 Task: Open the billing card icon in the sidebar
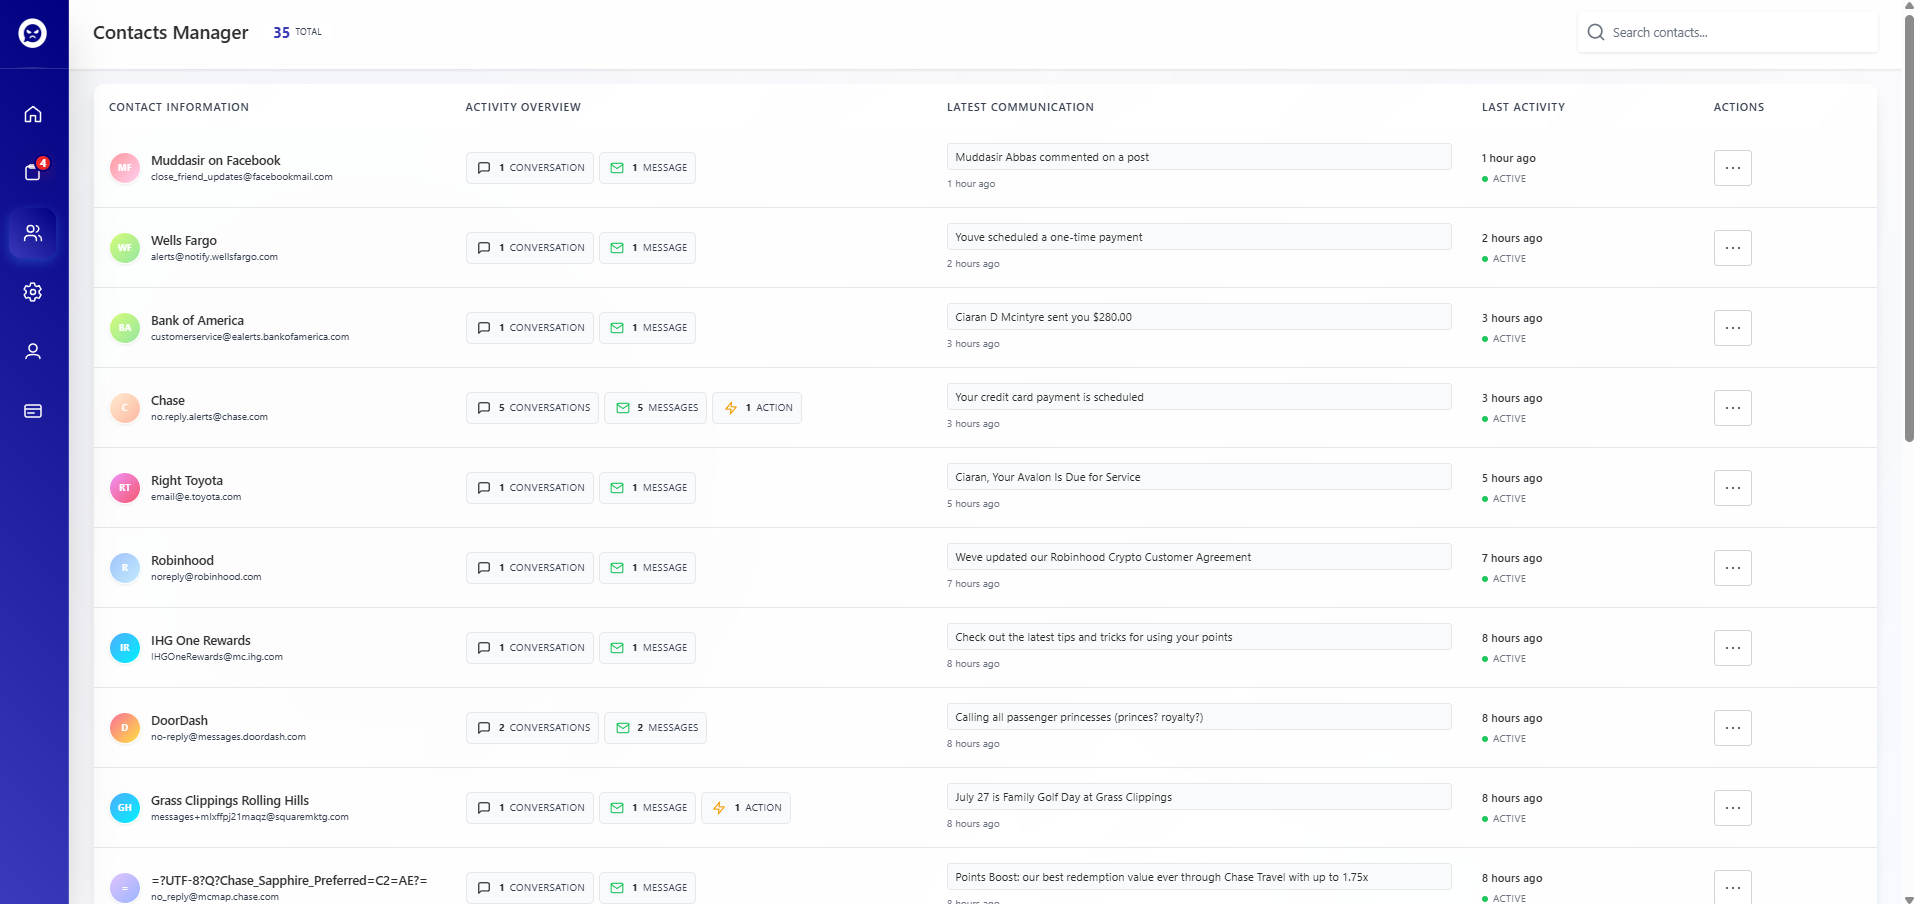33,410
